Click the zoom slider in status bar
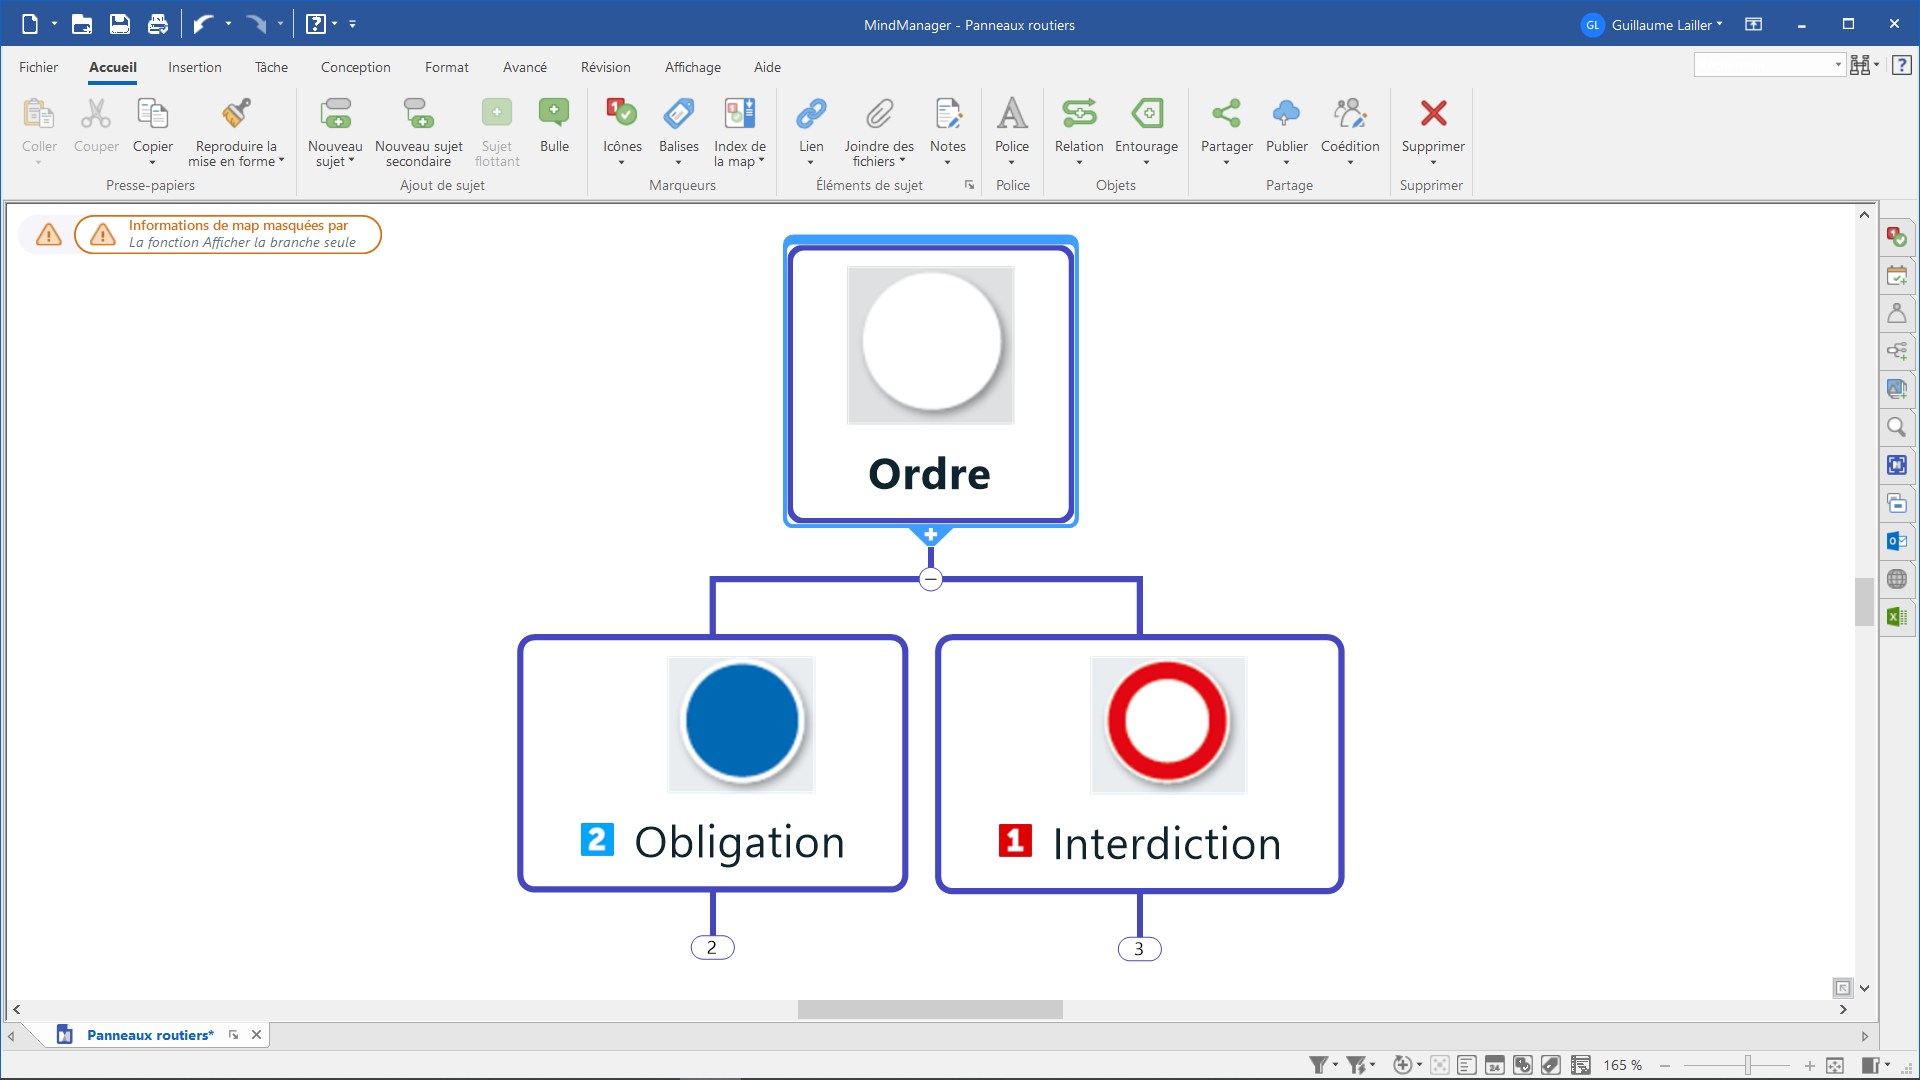Image resolution: width=1920 pixels, height=1080 pixels. 1747,1066
